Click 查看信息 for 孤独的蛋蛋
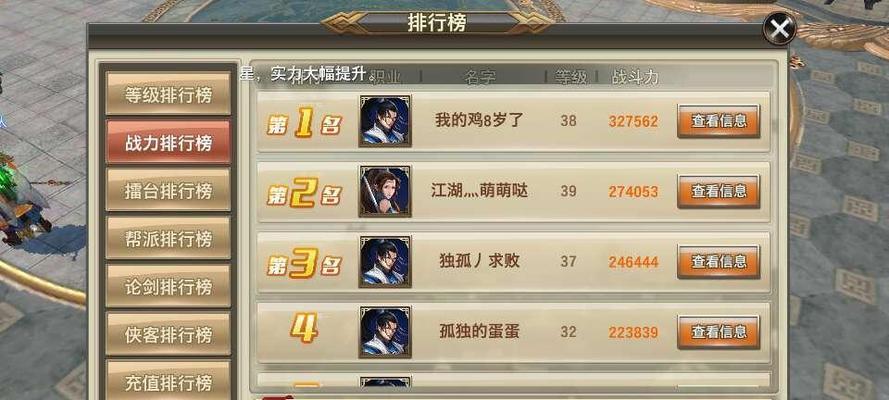 [718, 331]
